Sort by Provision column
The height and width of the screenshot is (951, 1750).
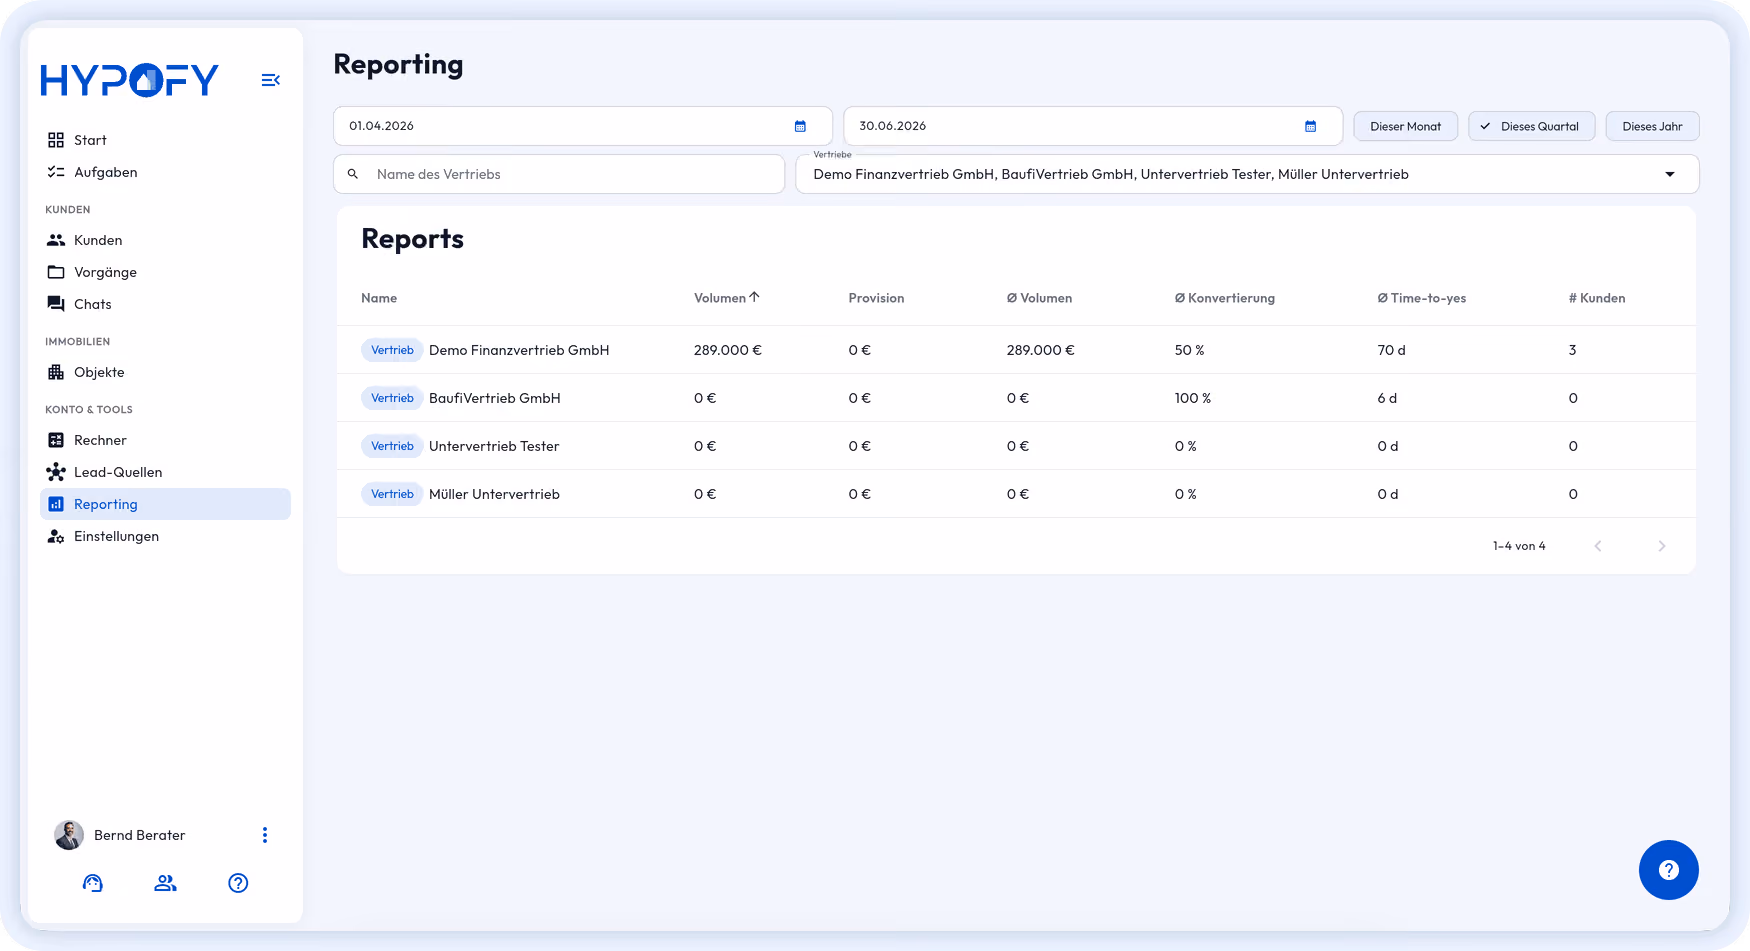tap(876, 298)
